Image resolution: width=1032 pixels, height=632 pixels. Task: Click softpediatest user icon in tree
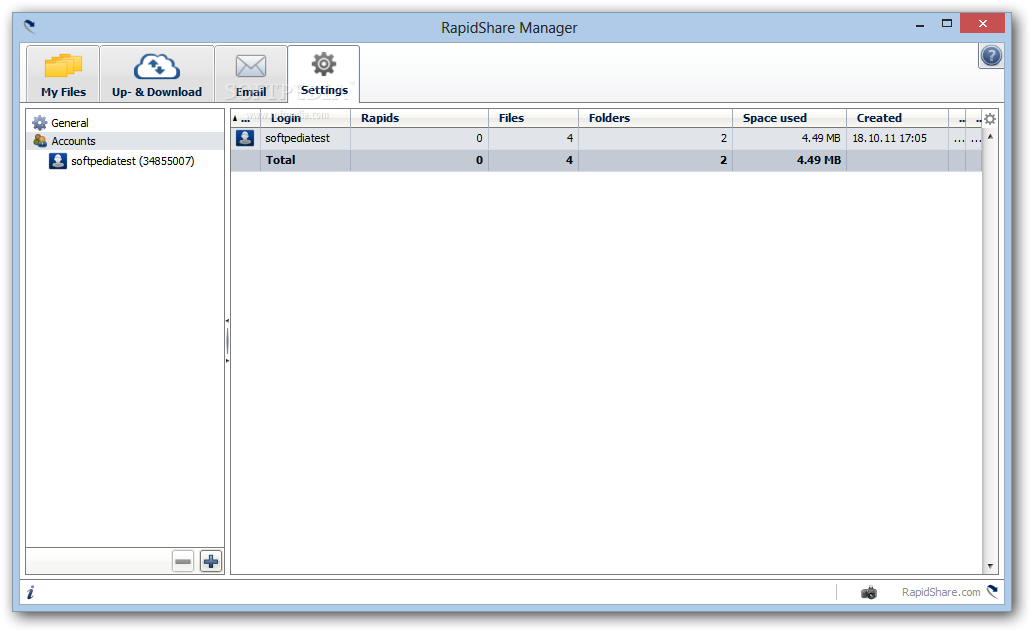tap(58, 161)
